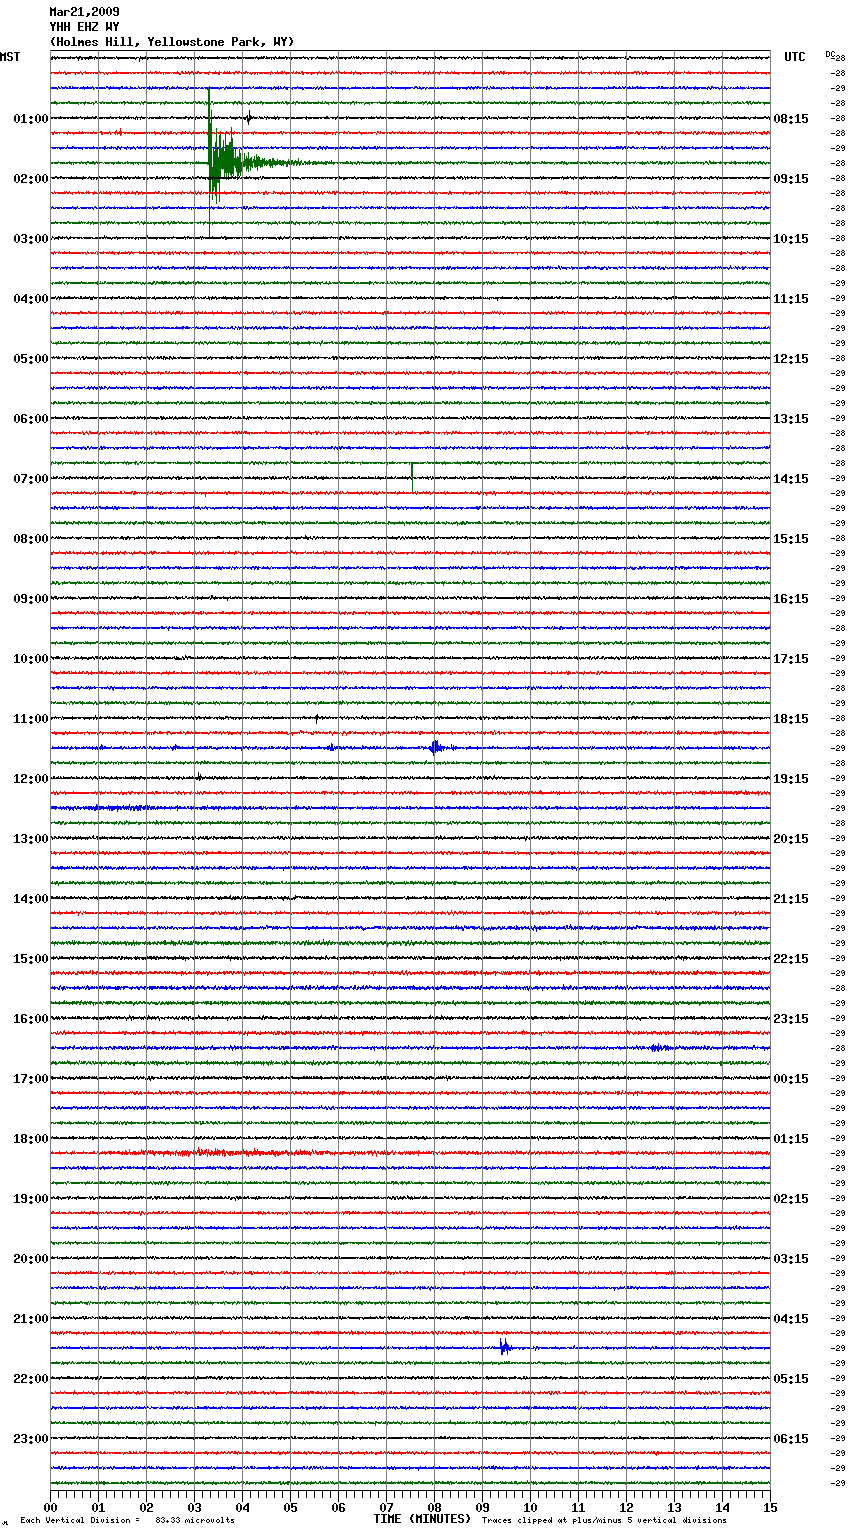Select the 18:00 MST time label
This screenshot has height=1534, width=850.
pos(31,1139)
